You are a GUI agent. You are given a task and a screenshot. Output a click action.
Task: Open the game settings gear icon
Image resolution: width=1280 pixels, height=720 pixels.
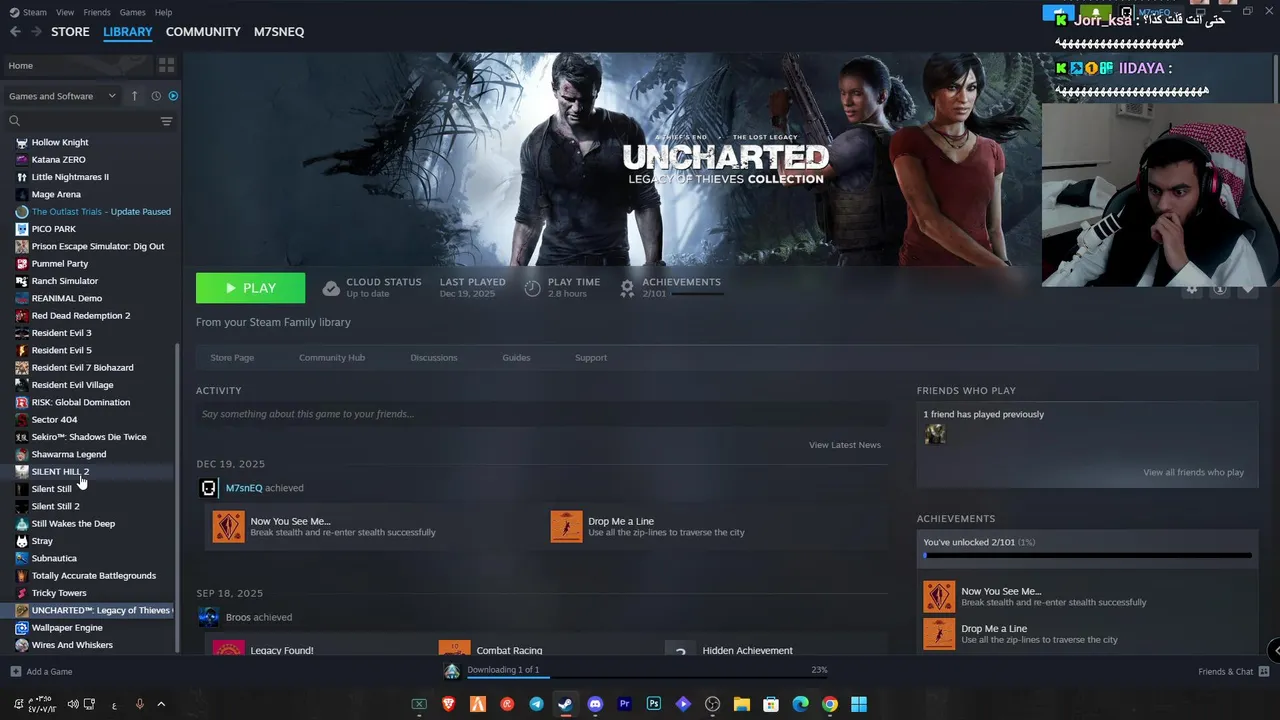pyautogui.click(x=1191, y=289)
